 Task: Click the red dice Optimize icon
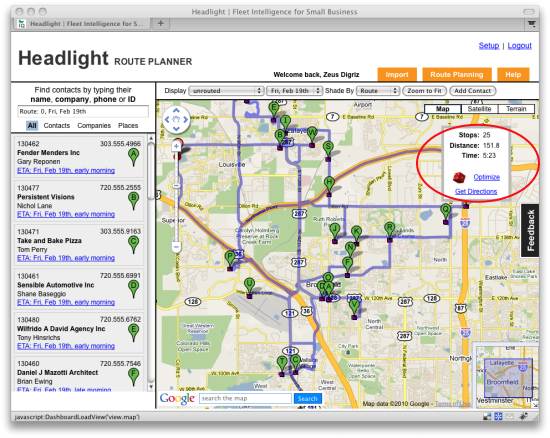coord(459,177)
